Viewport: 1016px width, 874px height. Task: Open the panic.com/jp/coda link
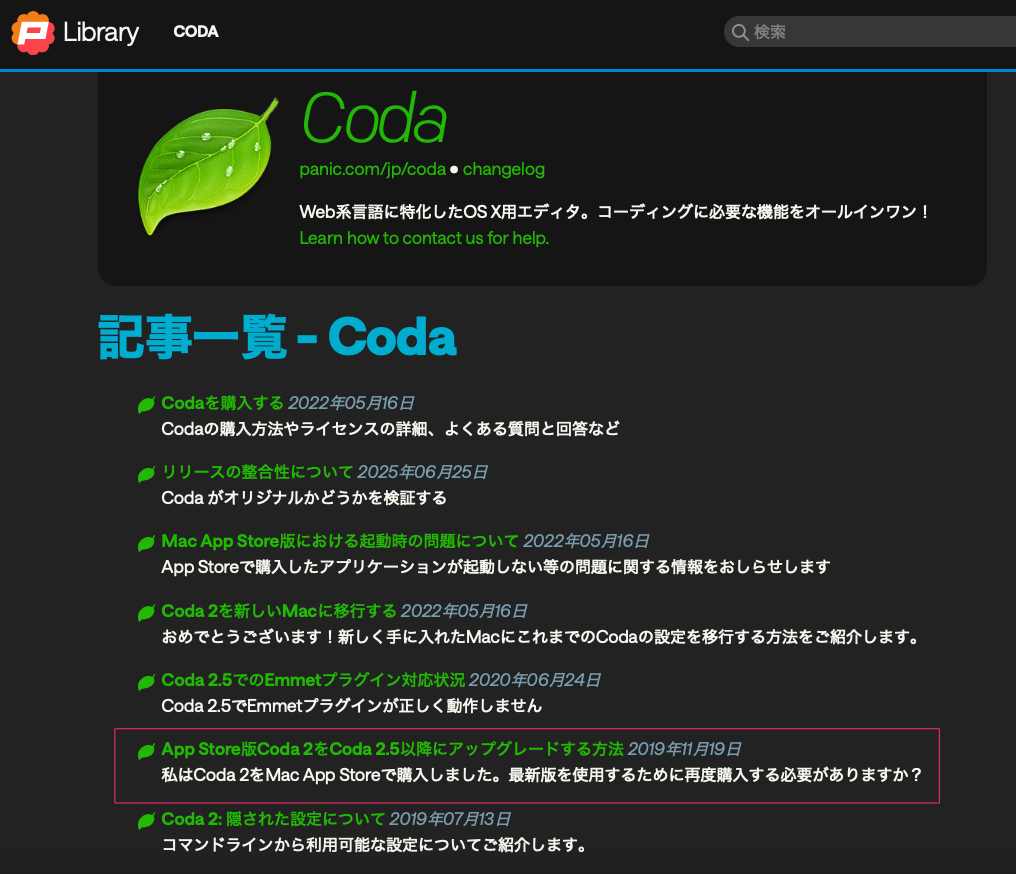click(372, 169)
